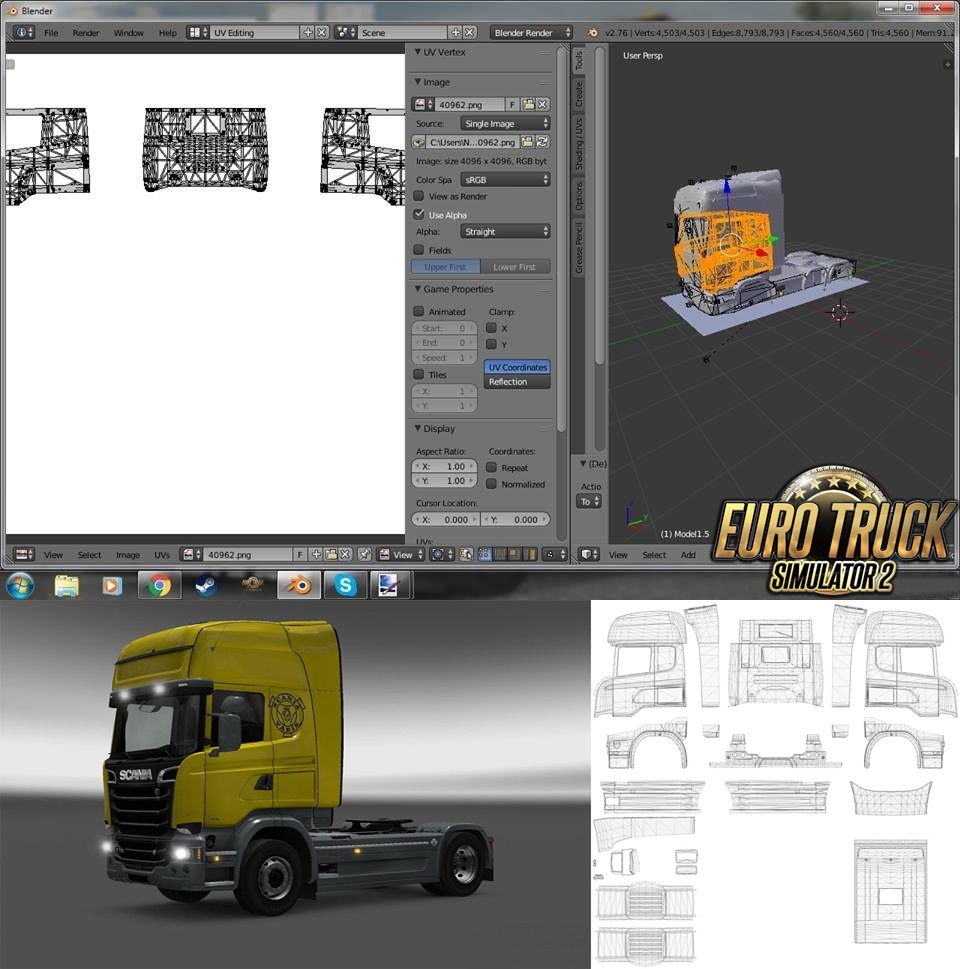Viewport: 960px width, 969px height.
Task: Open image file icon in UV editor header
Action: point(331,554)
